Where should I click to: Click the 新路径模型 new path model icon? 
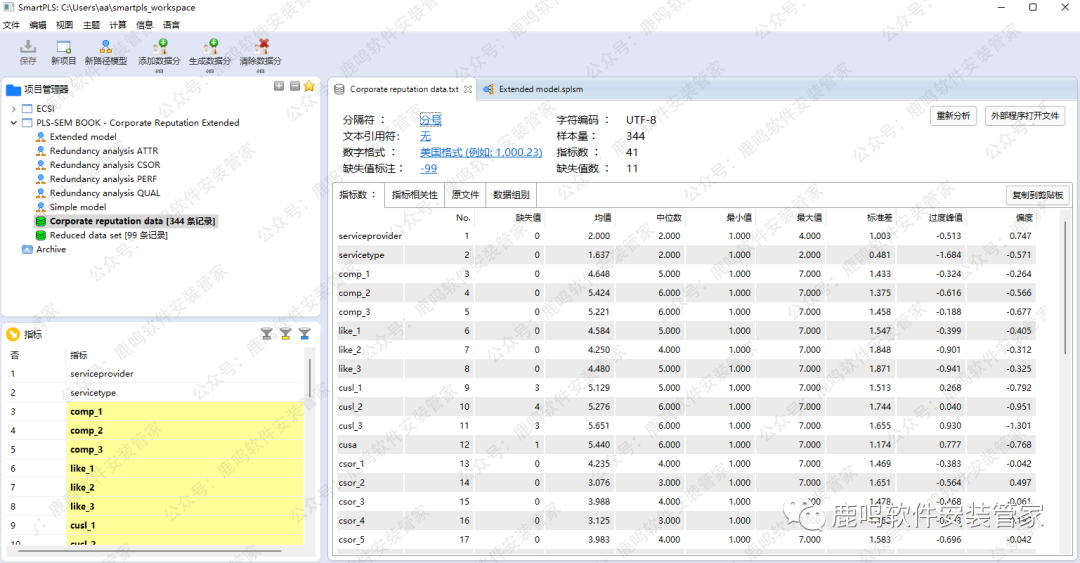click(105, 47)
